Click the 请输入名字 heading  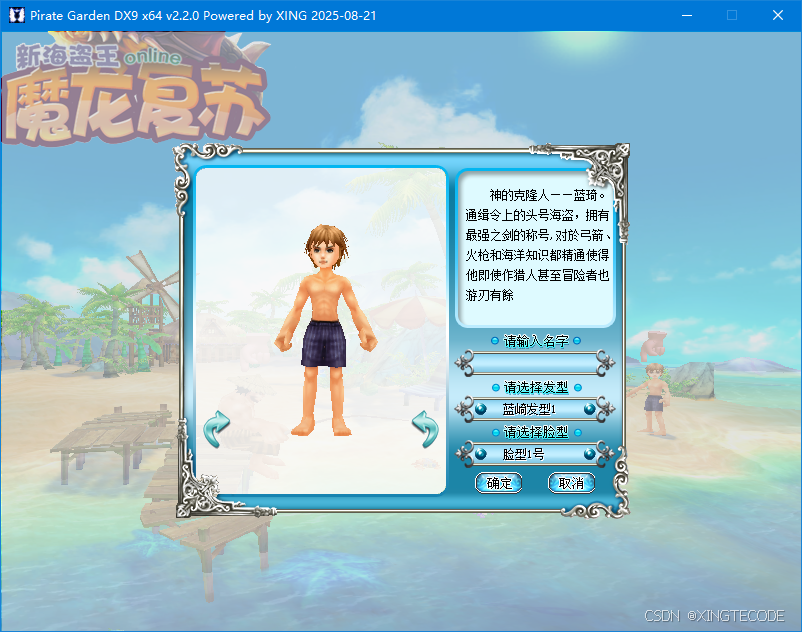point(536,341)
